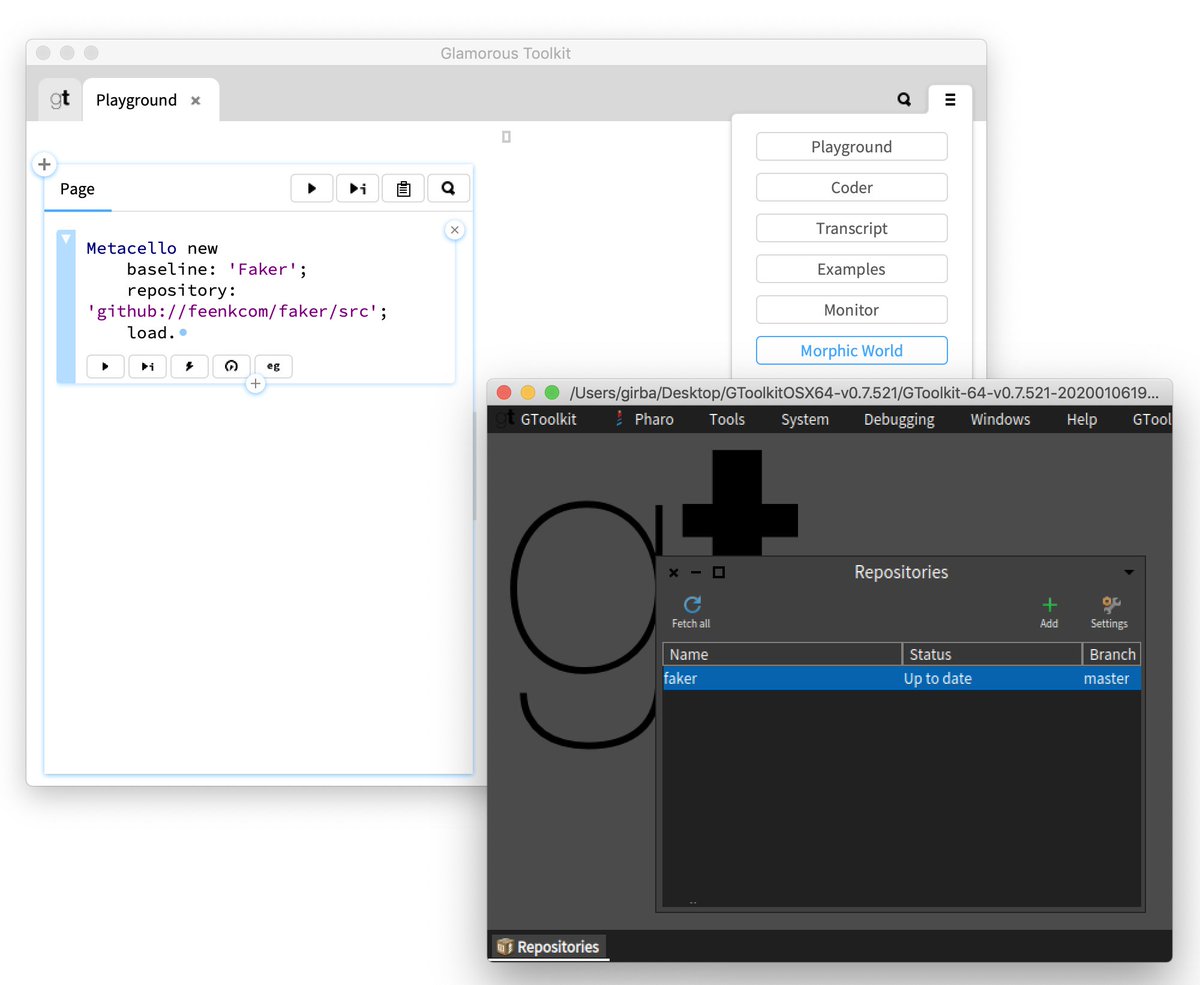Image resolution: width=1200 pixels, height=985 pixels.
Task: Click Fetch all in Repositories toolbar
Action: tap(691, 612)
